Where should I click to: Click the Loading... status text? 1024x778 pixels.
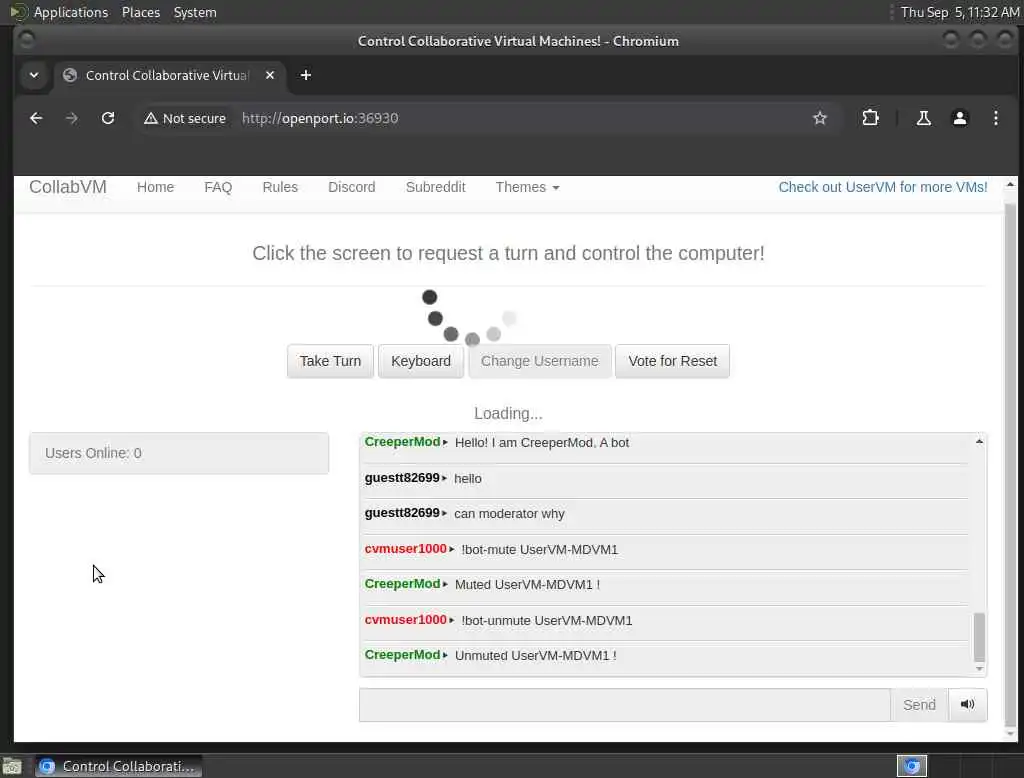508,413
